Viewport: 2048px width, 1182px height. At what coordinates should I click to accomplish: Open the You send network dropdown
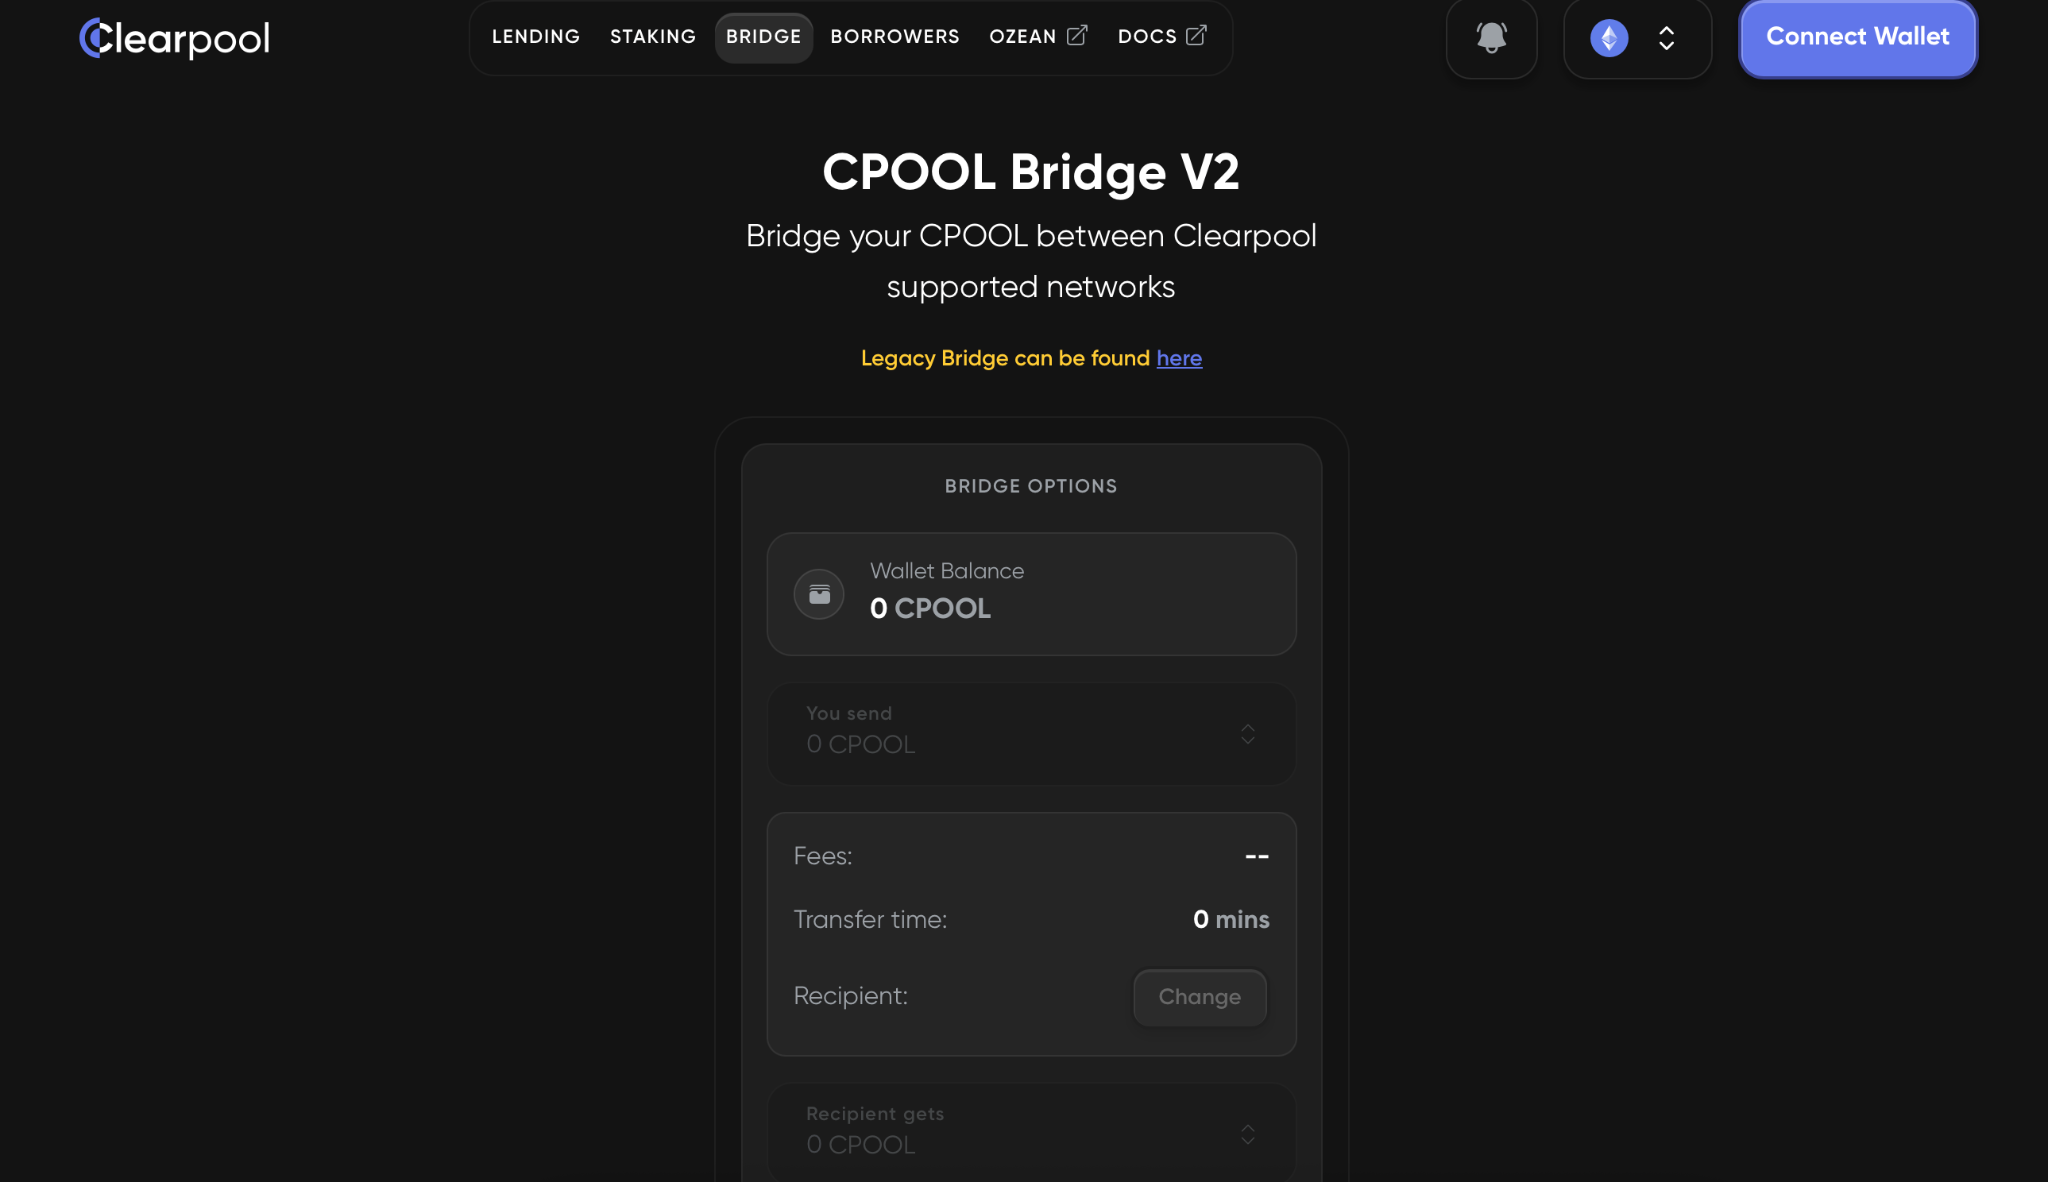pyautogui.click(x=1248, y=734)
